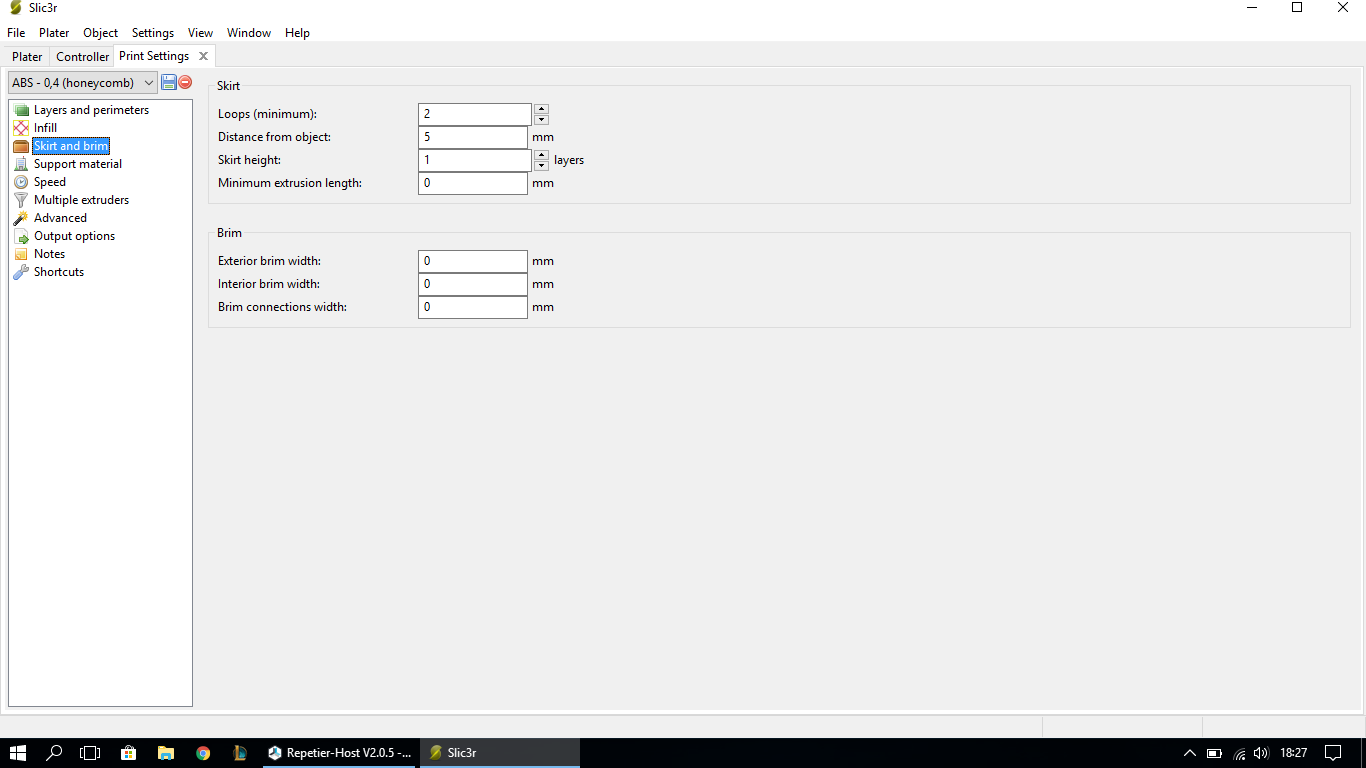Image resolution: width=1366 pixels, height=768 pixels.
Task: Open Multiple extruders funnel icon
Action: (21, 200)
